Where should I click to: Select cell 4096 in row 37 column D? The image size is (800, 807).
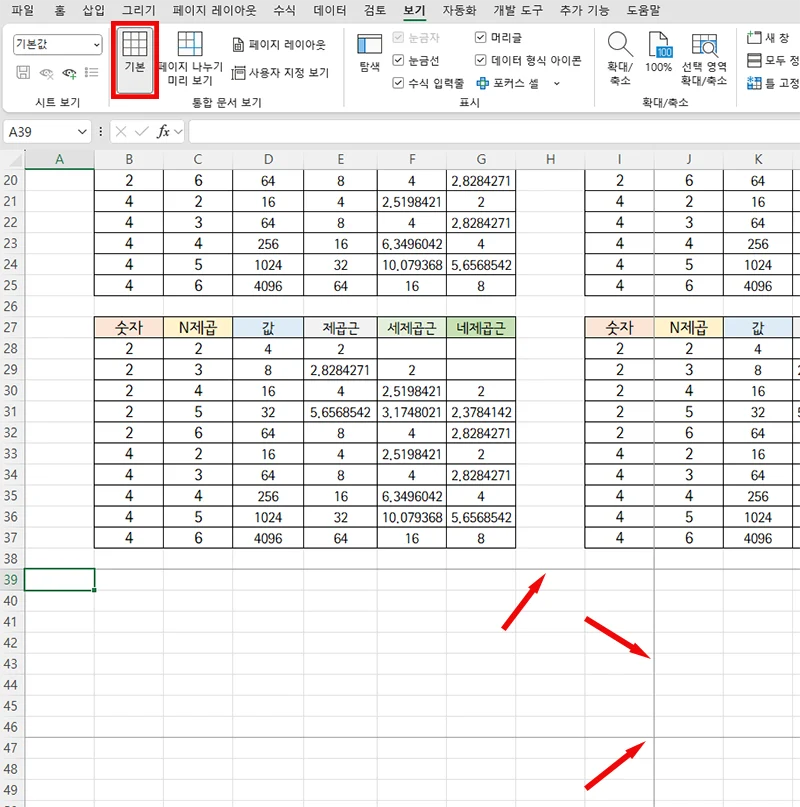coord(268,538)
